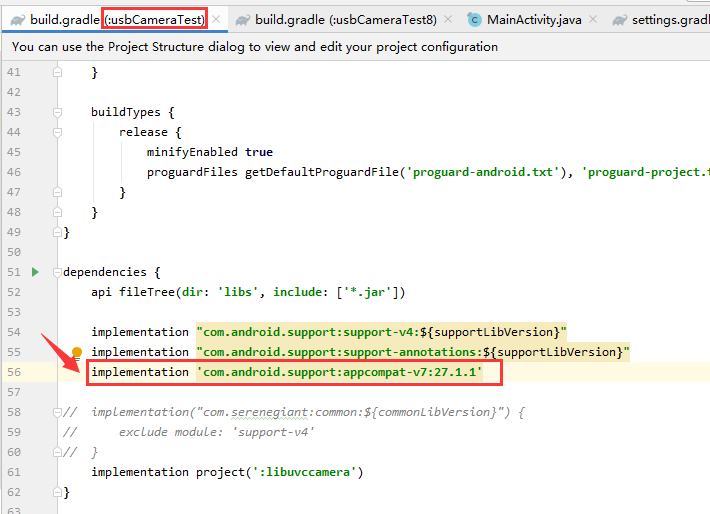Screen dimensions: 710x514
Task: Run dependencies block with green gutter arrow
Action: coord(35,272)
